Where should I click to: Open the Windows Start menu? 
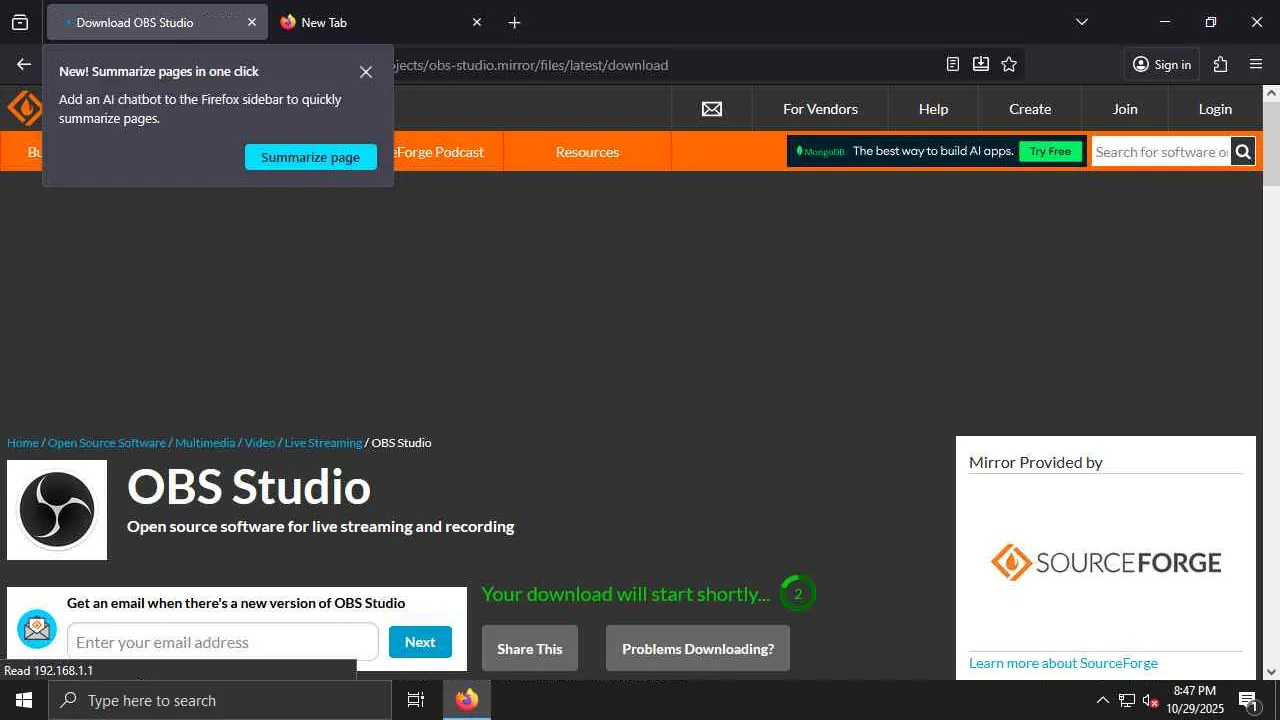24,700
